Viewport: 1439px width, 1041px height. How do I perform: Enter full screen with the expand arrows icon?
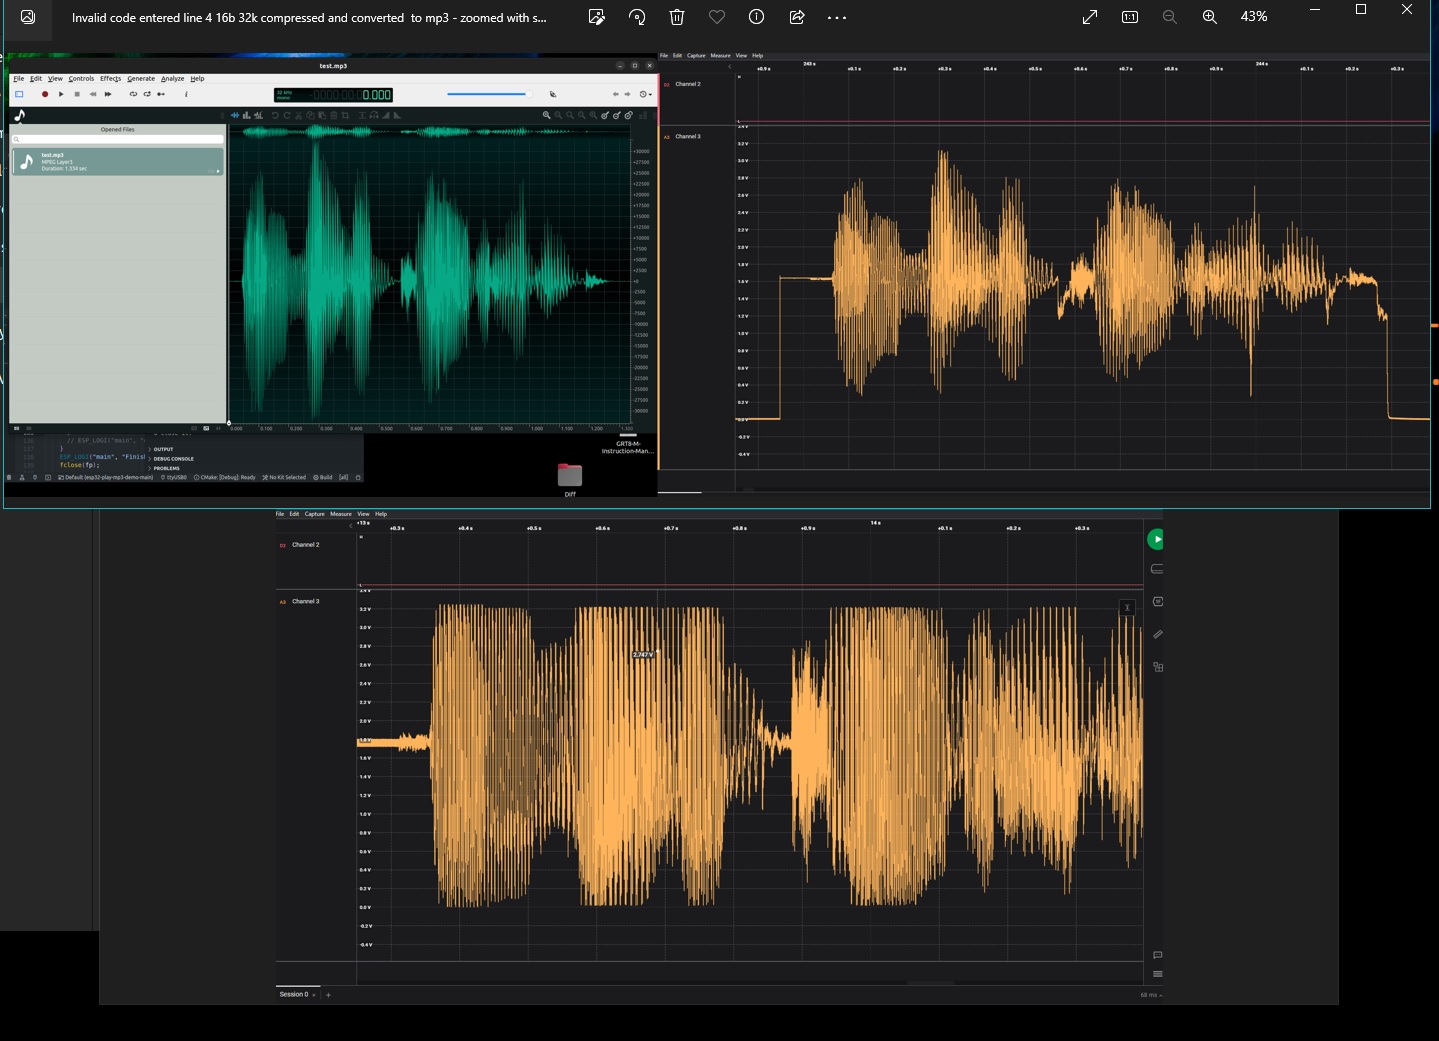(x=1090, y=17)
